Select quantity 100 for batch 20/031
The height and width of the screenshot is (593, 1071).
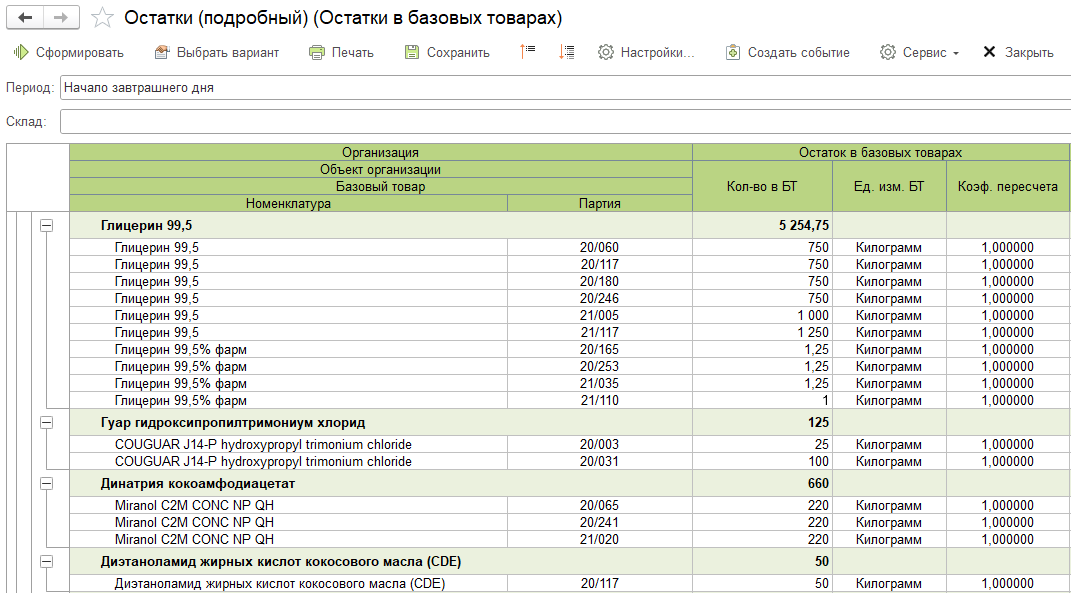[762, 461]
